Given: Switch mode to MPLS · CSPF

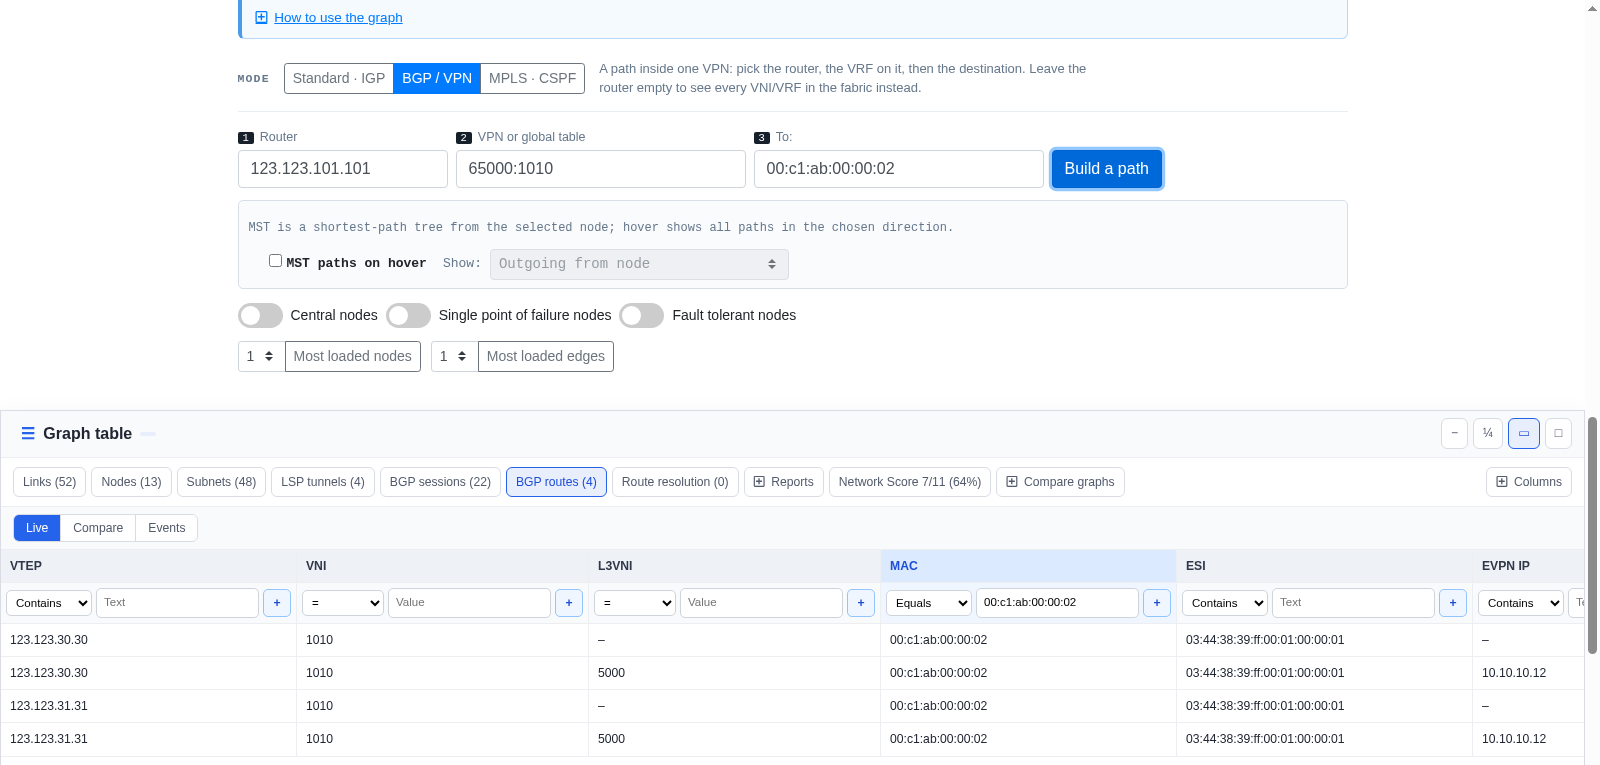Looking at the screenshot, I should click(x=532, y=78).
